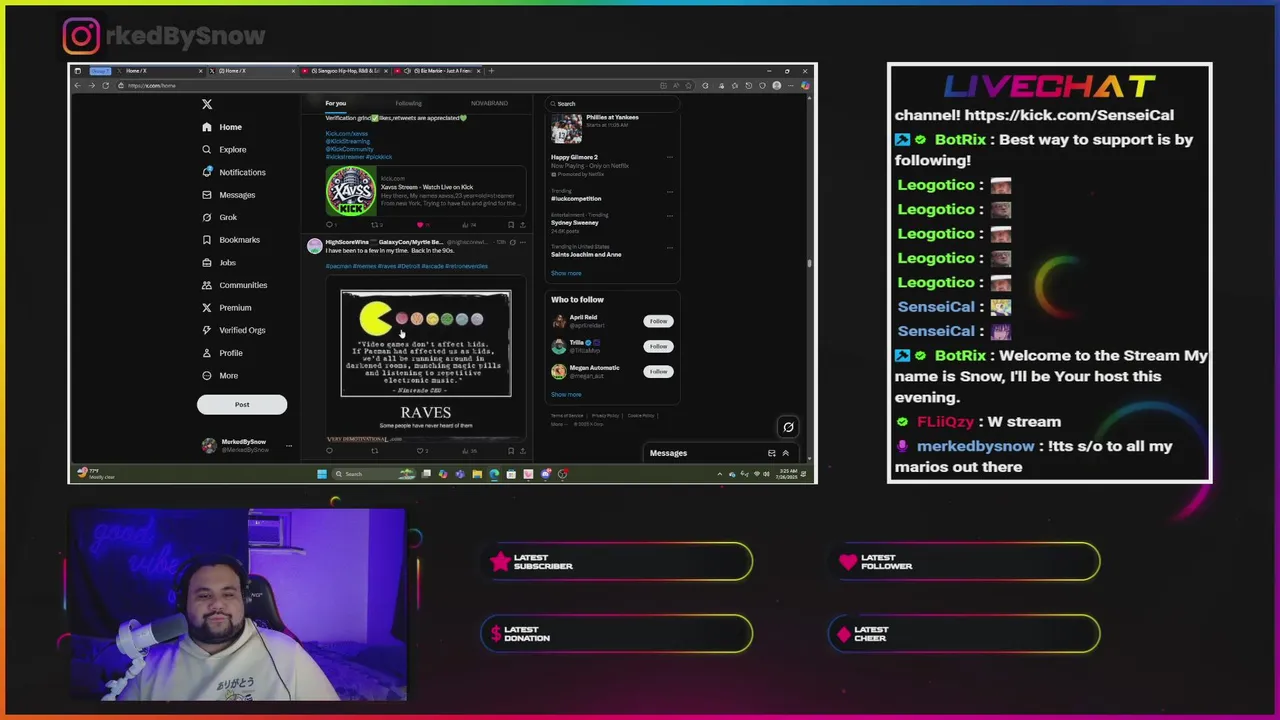Open Bookmarks in the X sidebar

click(x=230, y=240)
